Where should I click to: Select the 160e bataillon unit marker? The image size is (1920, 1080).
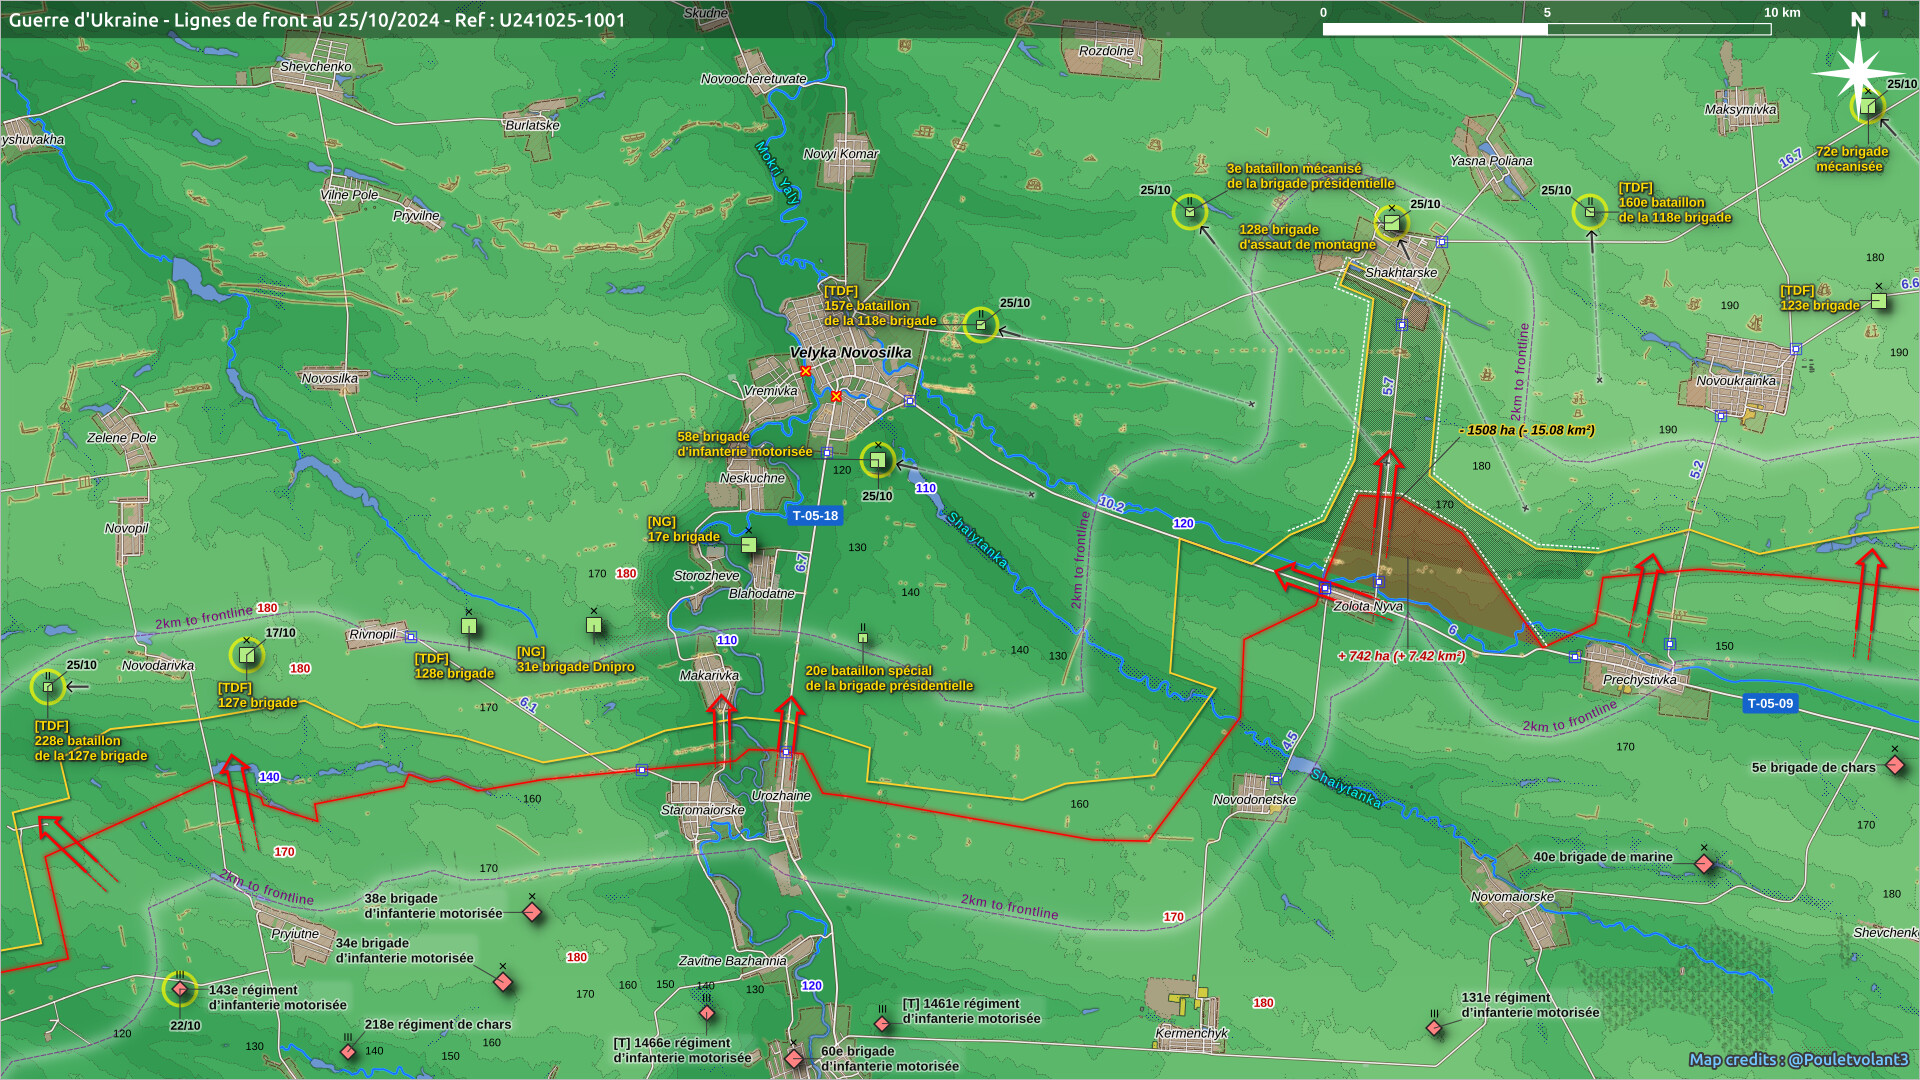[x=1590, y=211]
